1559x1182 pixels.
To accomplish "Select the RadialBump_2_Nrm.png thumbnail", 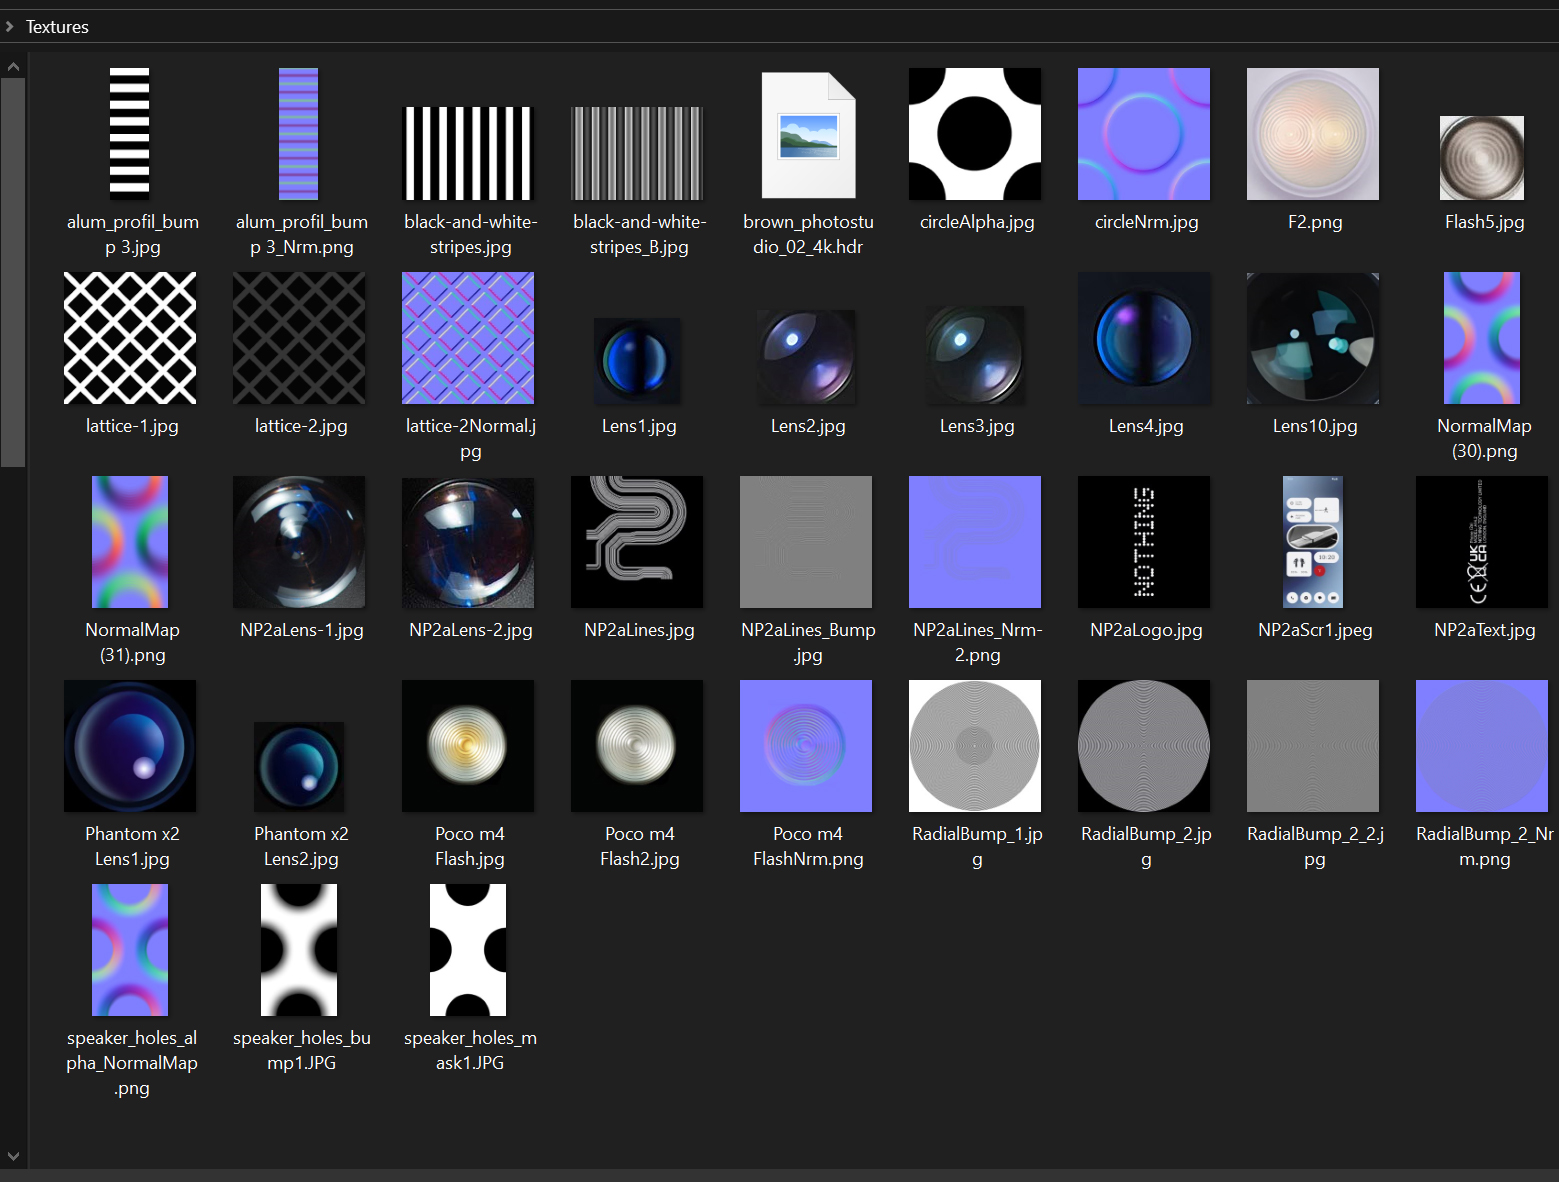I will tap(1482, 746).
